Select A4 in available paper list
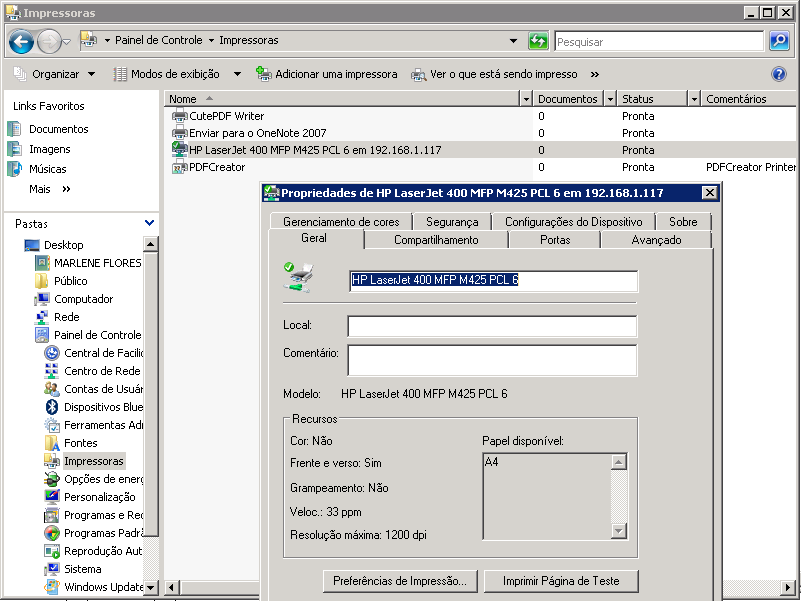This screenshot has width=801, height=601. 491,462
